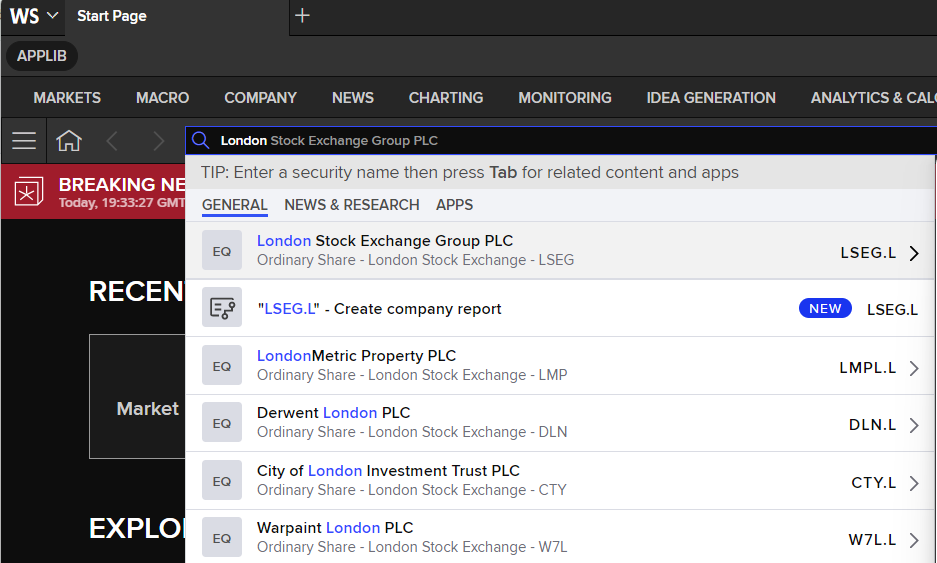
Task: Click the Breaking News alert icon
Action: tap(29, 191)
